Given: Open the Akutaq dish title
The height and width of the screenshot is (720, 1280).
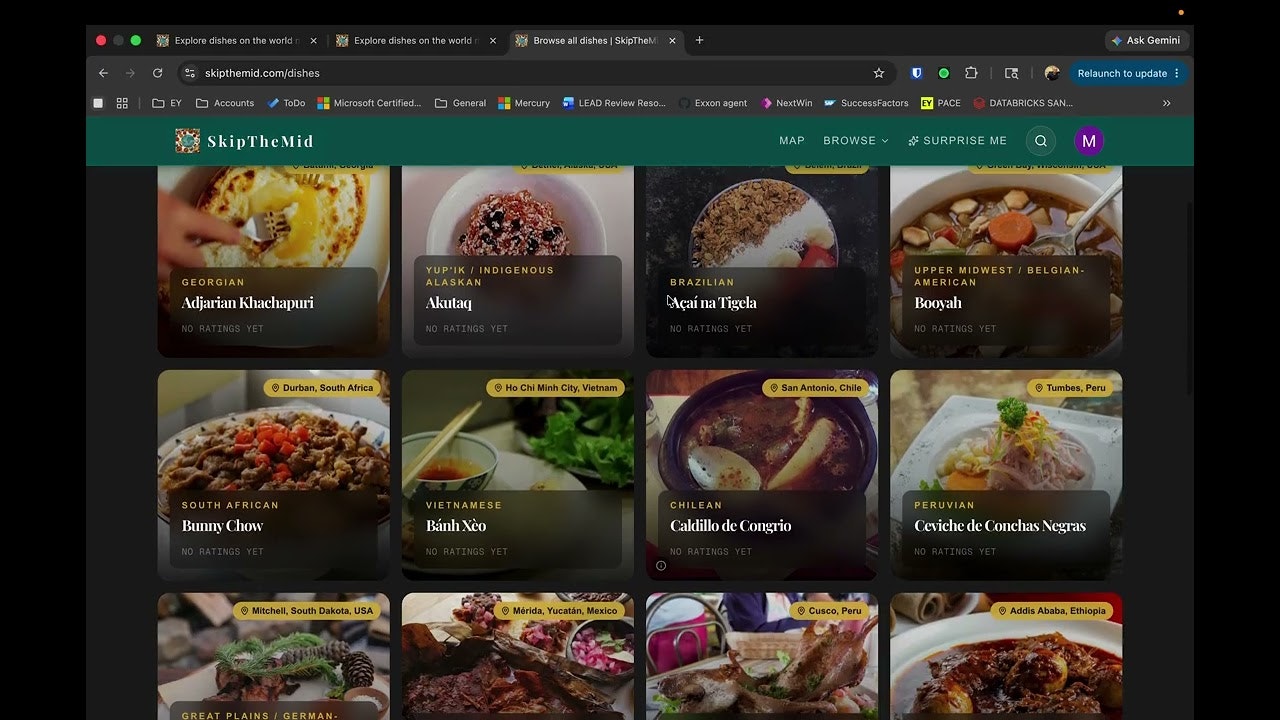Looking at the screenshot, I should coord(449,303).
